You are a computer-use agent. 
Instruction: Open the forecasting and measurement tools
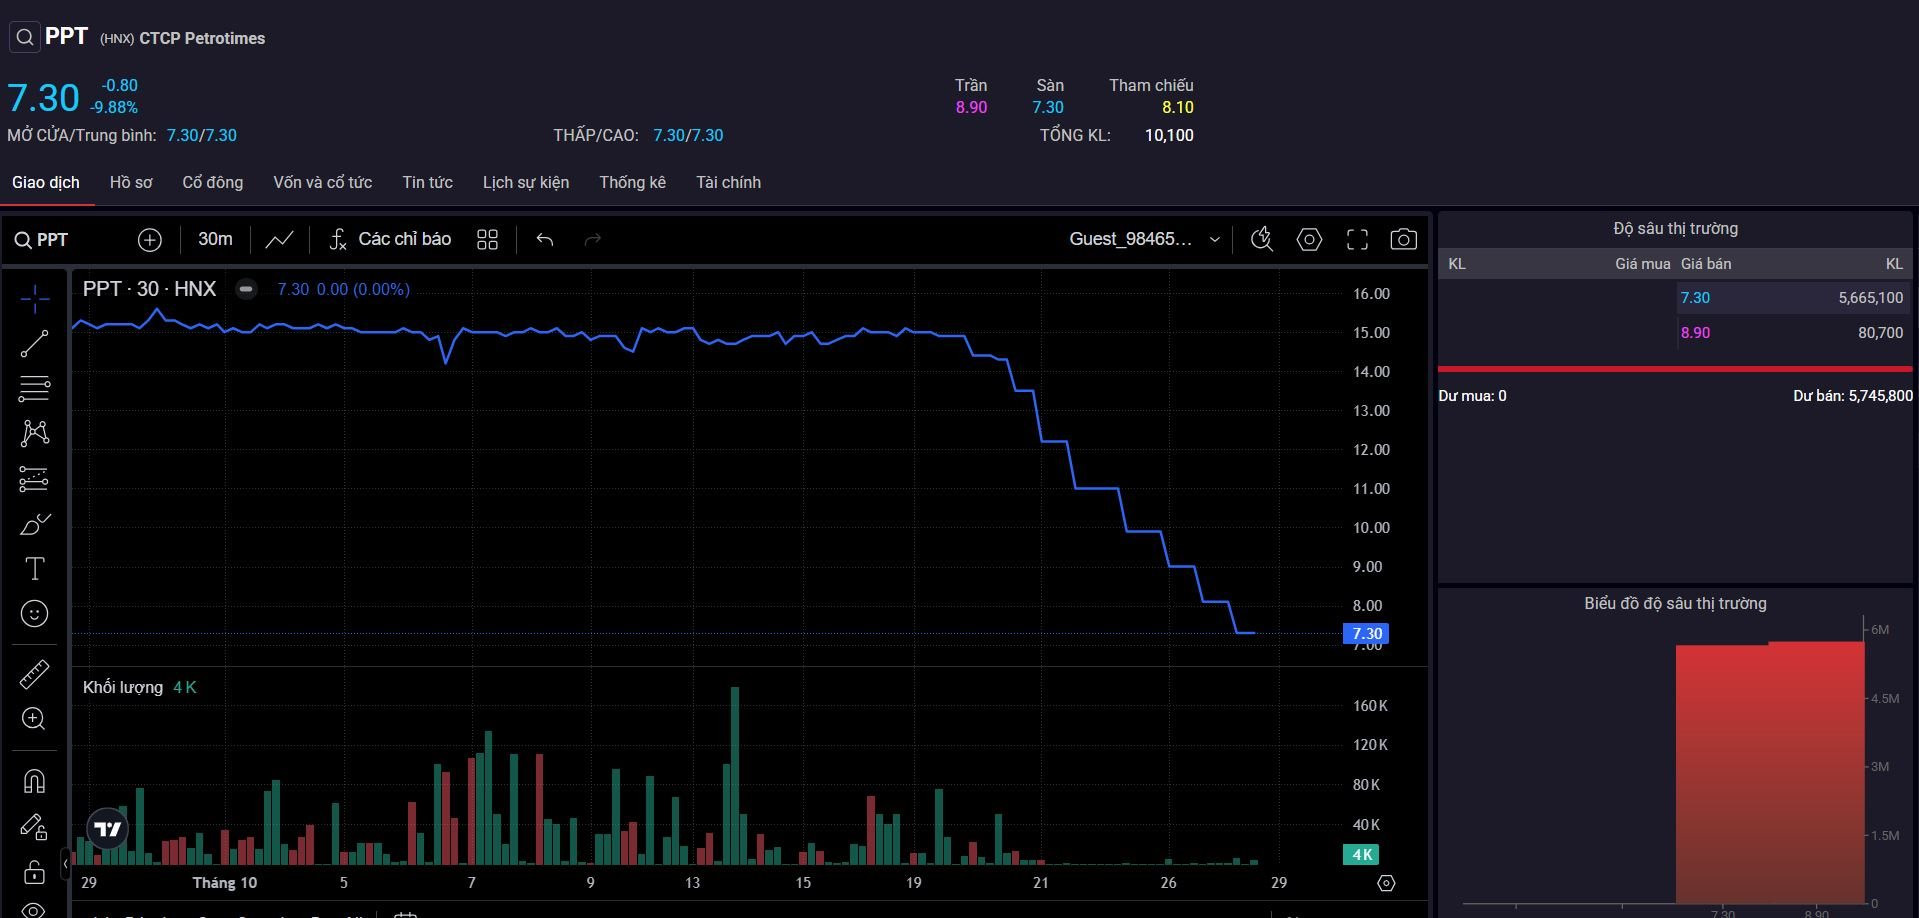(34, 479)
